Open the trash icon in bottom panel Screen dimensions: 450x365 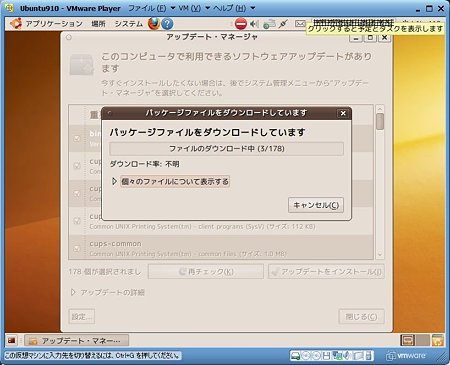coord(438,340)
